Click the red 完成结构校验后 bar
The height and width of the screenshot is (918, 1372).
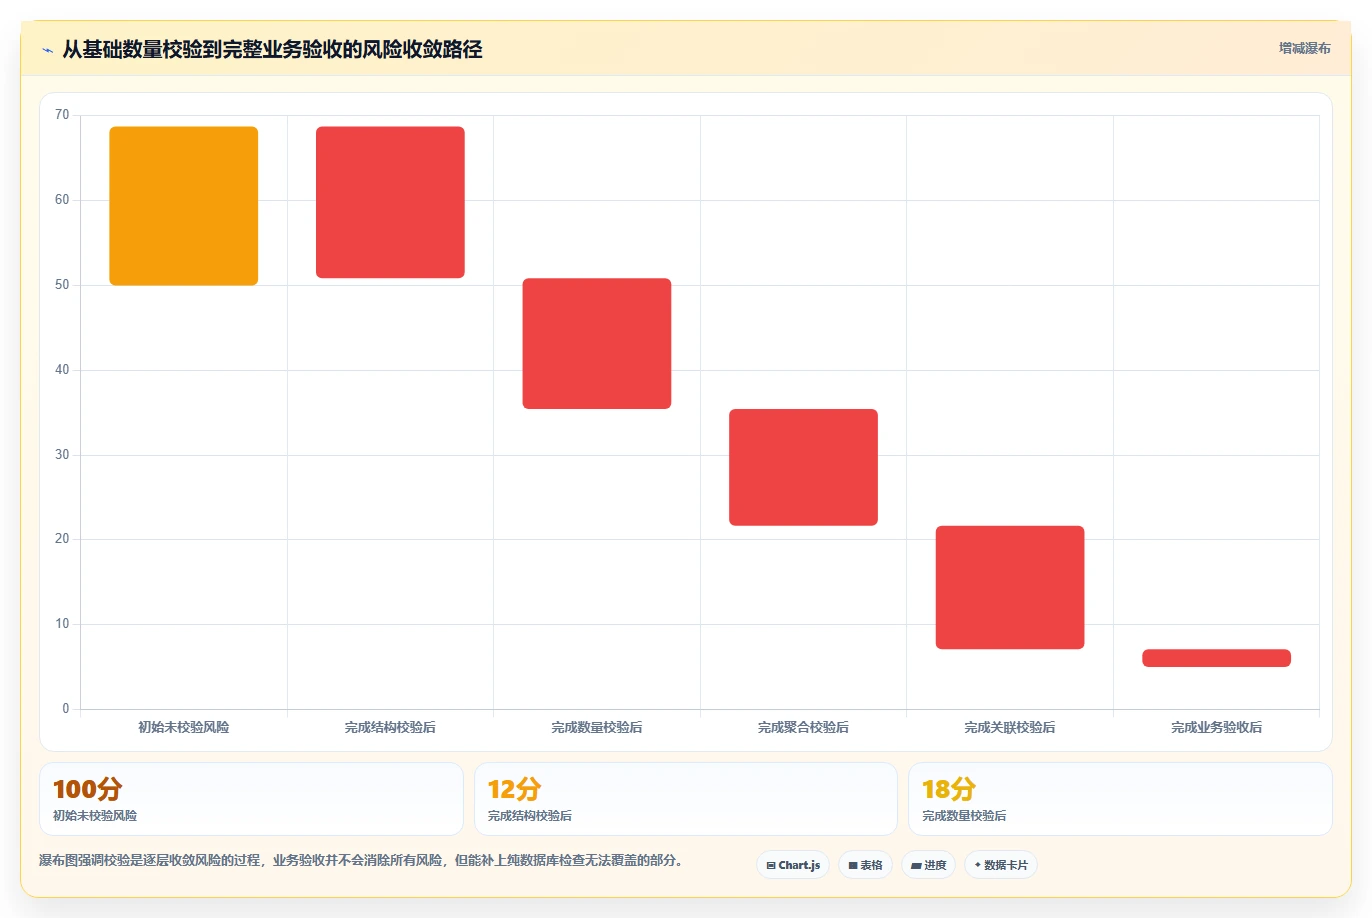[390, 202]
